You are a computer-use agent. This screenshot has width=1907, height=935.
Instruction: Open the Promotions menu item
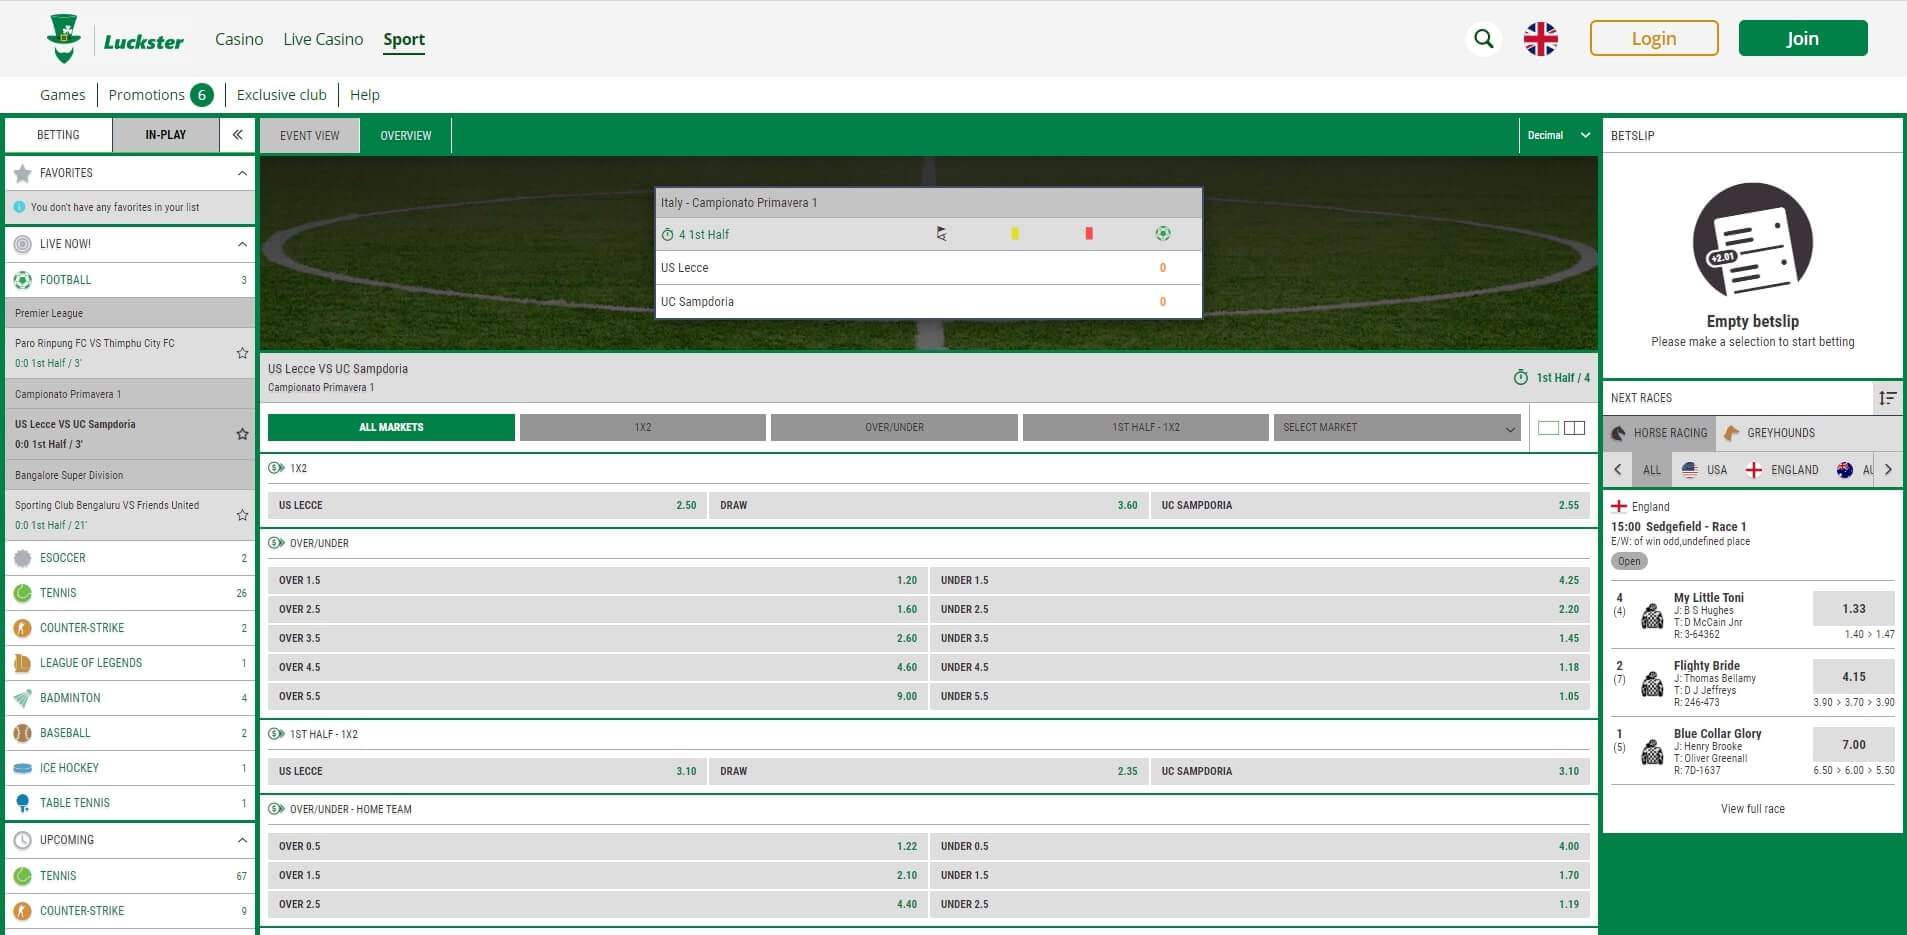pos(147,94)
